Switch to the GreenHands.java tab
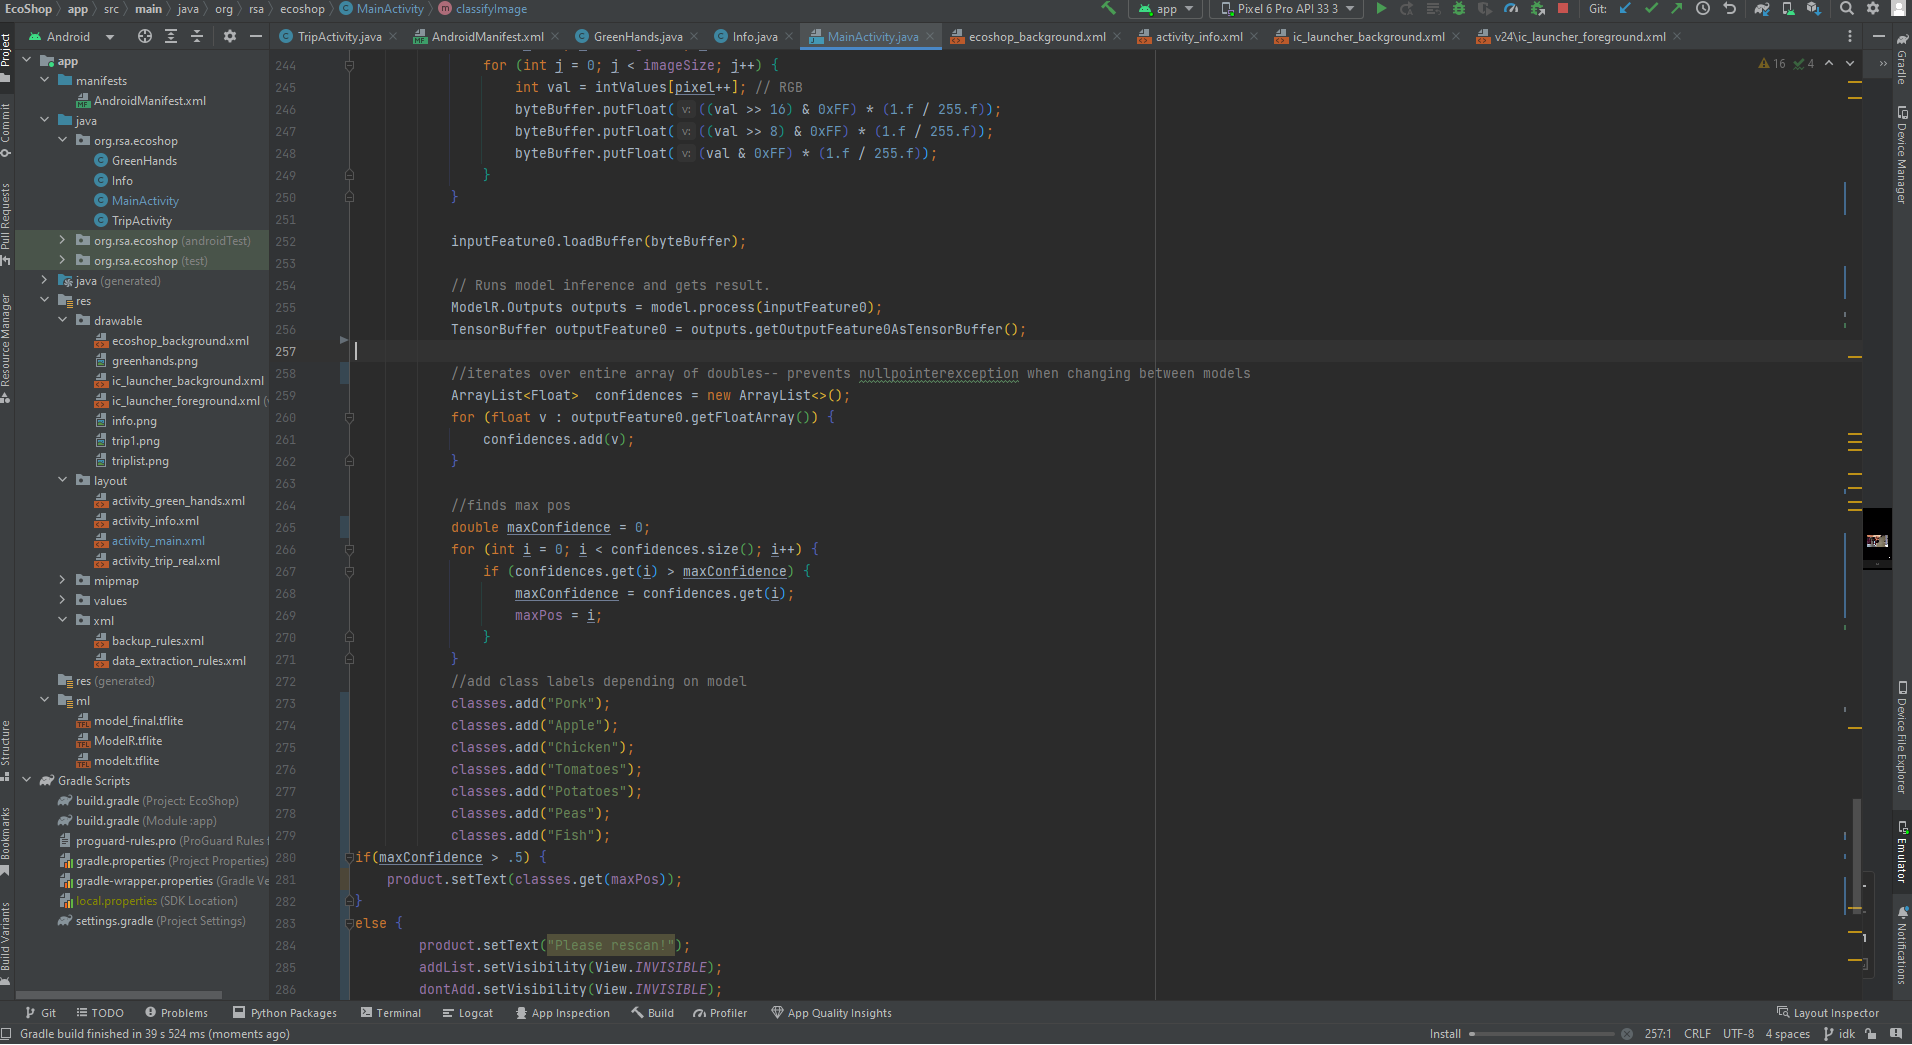Viewport: 1912px width, 1045px height. point(637,37)
